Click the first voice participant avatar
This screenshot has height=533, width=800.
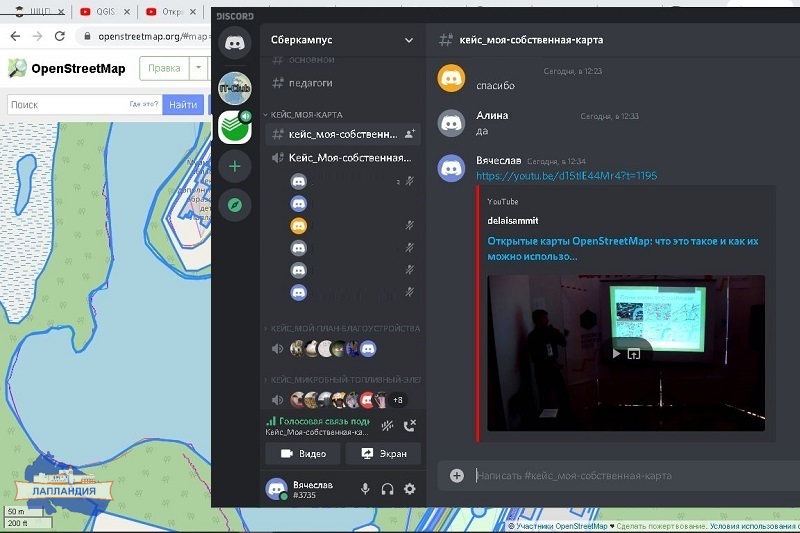[298, 181]
